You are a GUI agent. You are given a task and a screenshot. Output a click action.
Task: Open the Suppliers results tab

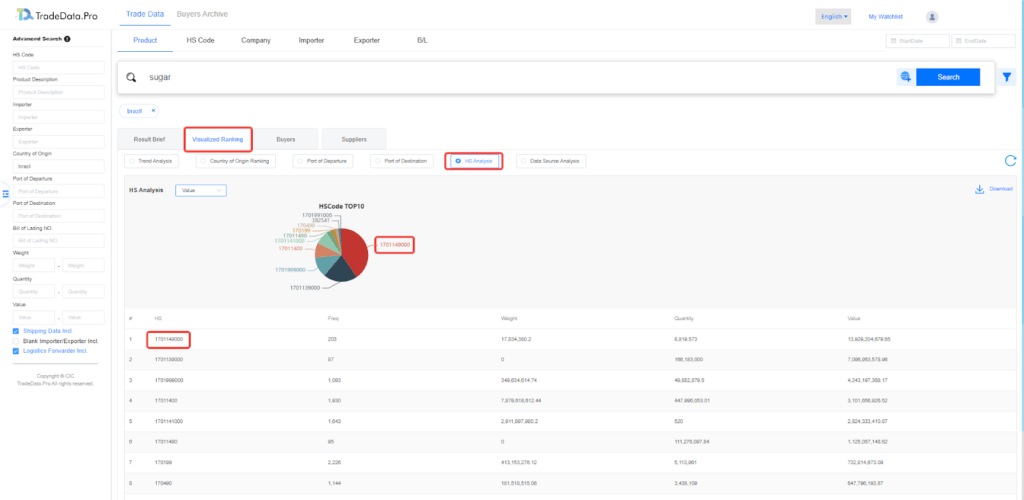point(353,140)
